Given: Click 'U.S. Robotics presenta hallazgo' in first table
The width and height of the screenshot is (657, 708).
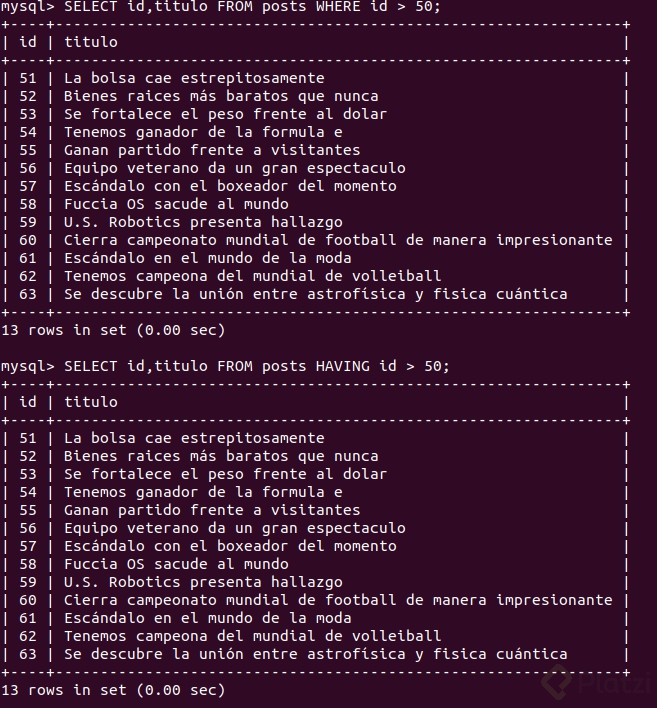Looking at the screenshot, I should pyautogui.click(x=203, y=222).
